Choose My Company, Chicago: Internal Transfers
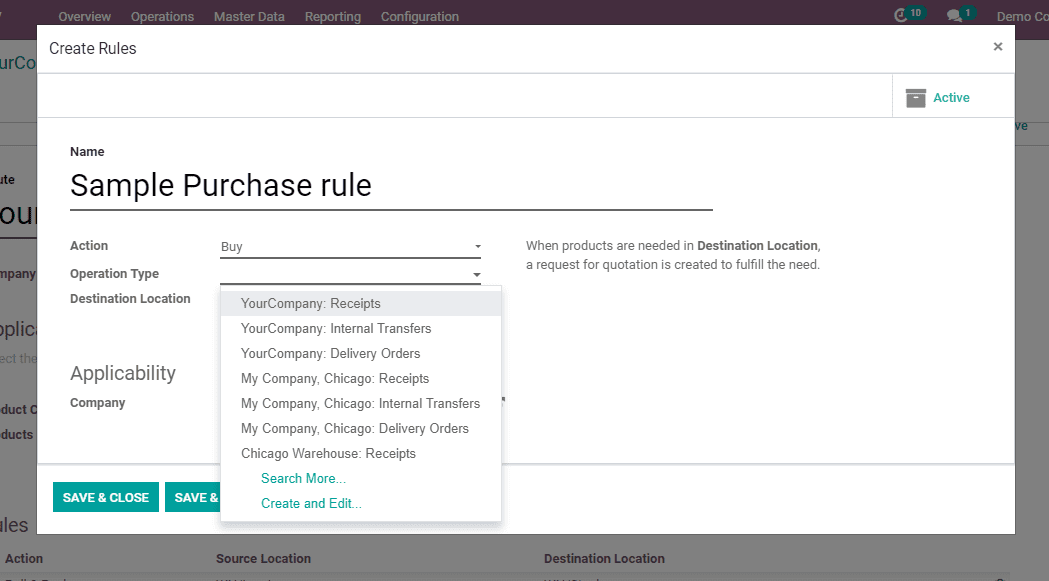Screen dimensions: 1049x581 click(361, 404)
